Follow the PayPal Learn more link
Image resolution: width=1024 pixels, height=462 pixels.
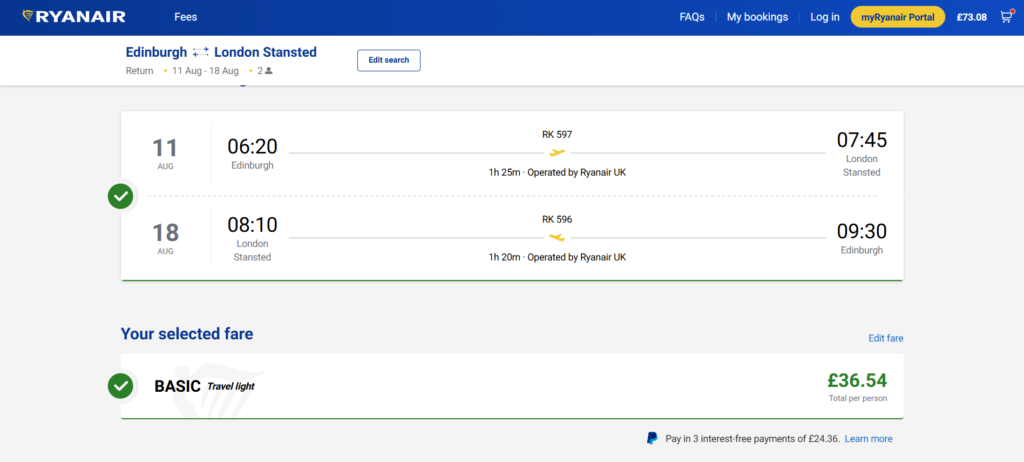(869, 438)
